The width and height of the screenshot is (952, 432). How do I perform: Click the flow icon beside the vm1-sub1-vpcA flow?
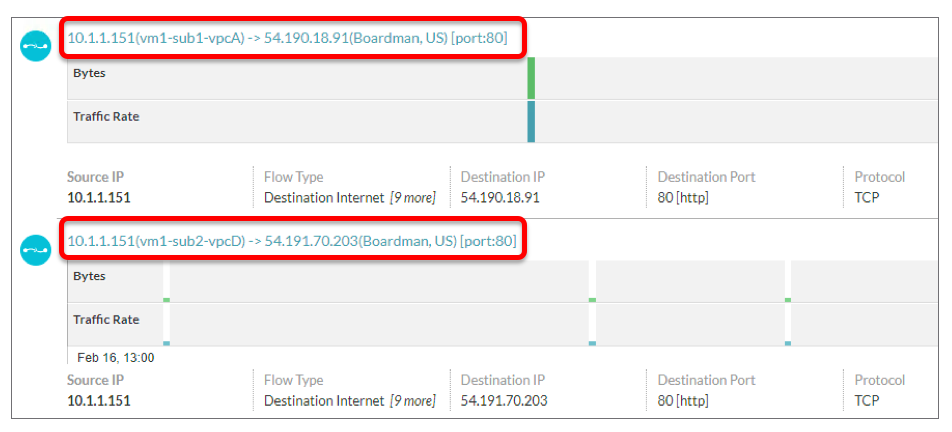pos(36,46)
